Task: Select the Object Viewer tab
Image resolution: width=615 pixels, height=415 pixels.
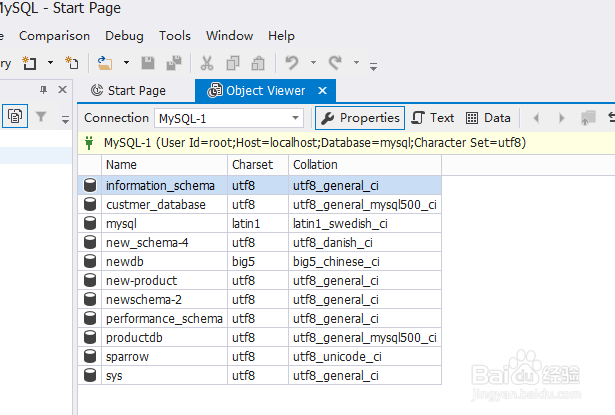Action: [x=265, y=91]
